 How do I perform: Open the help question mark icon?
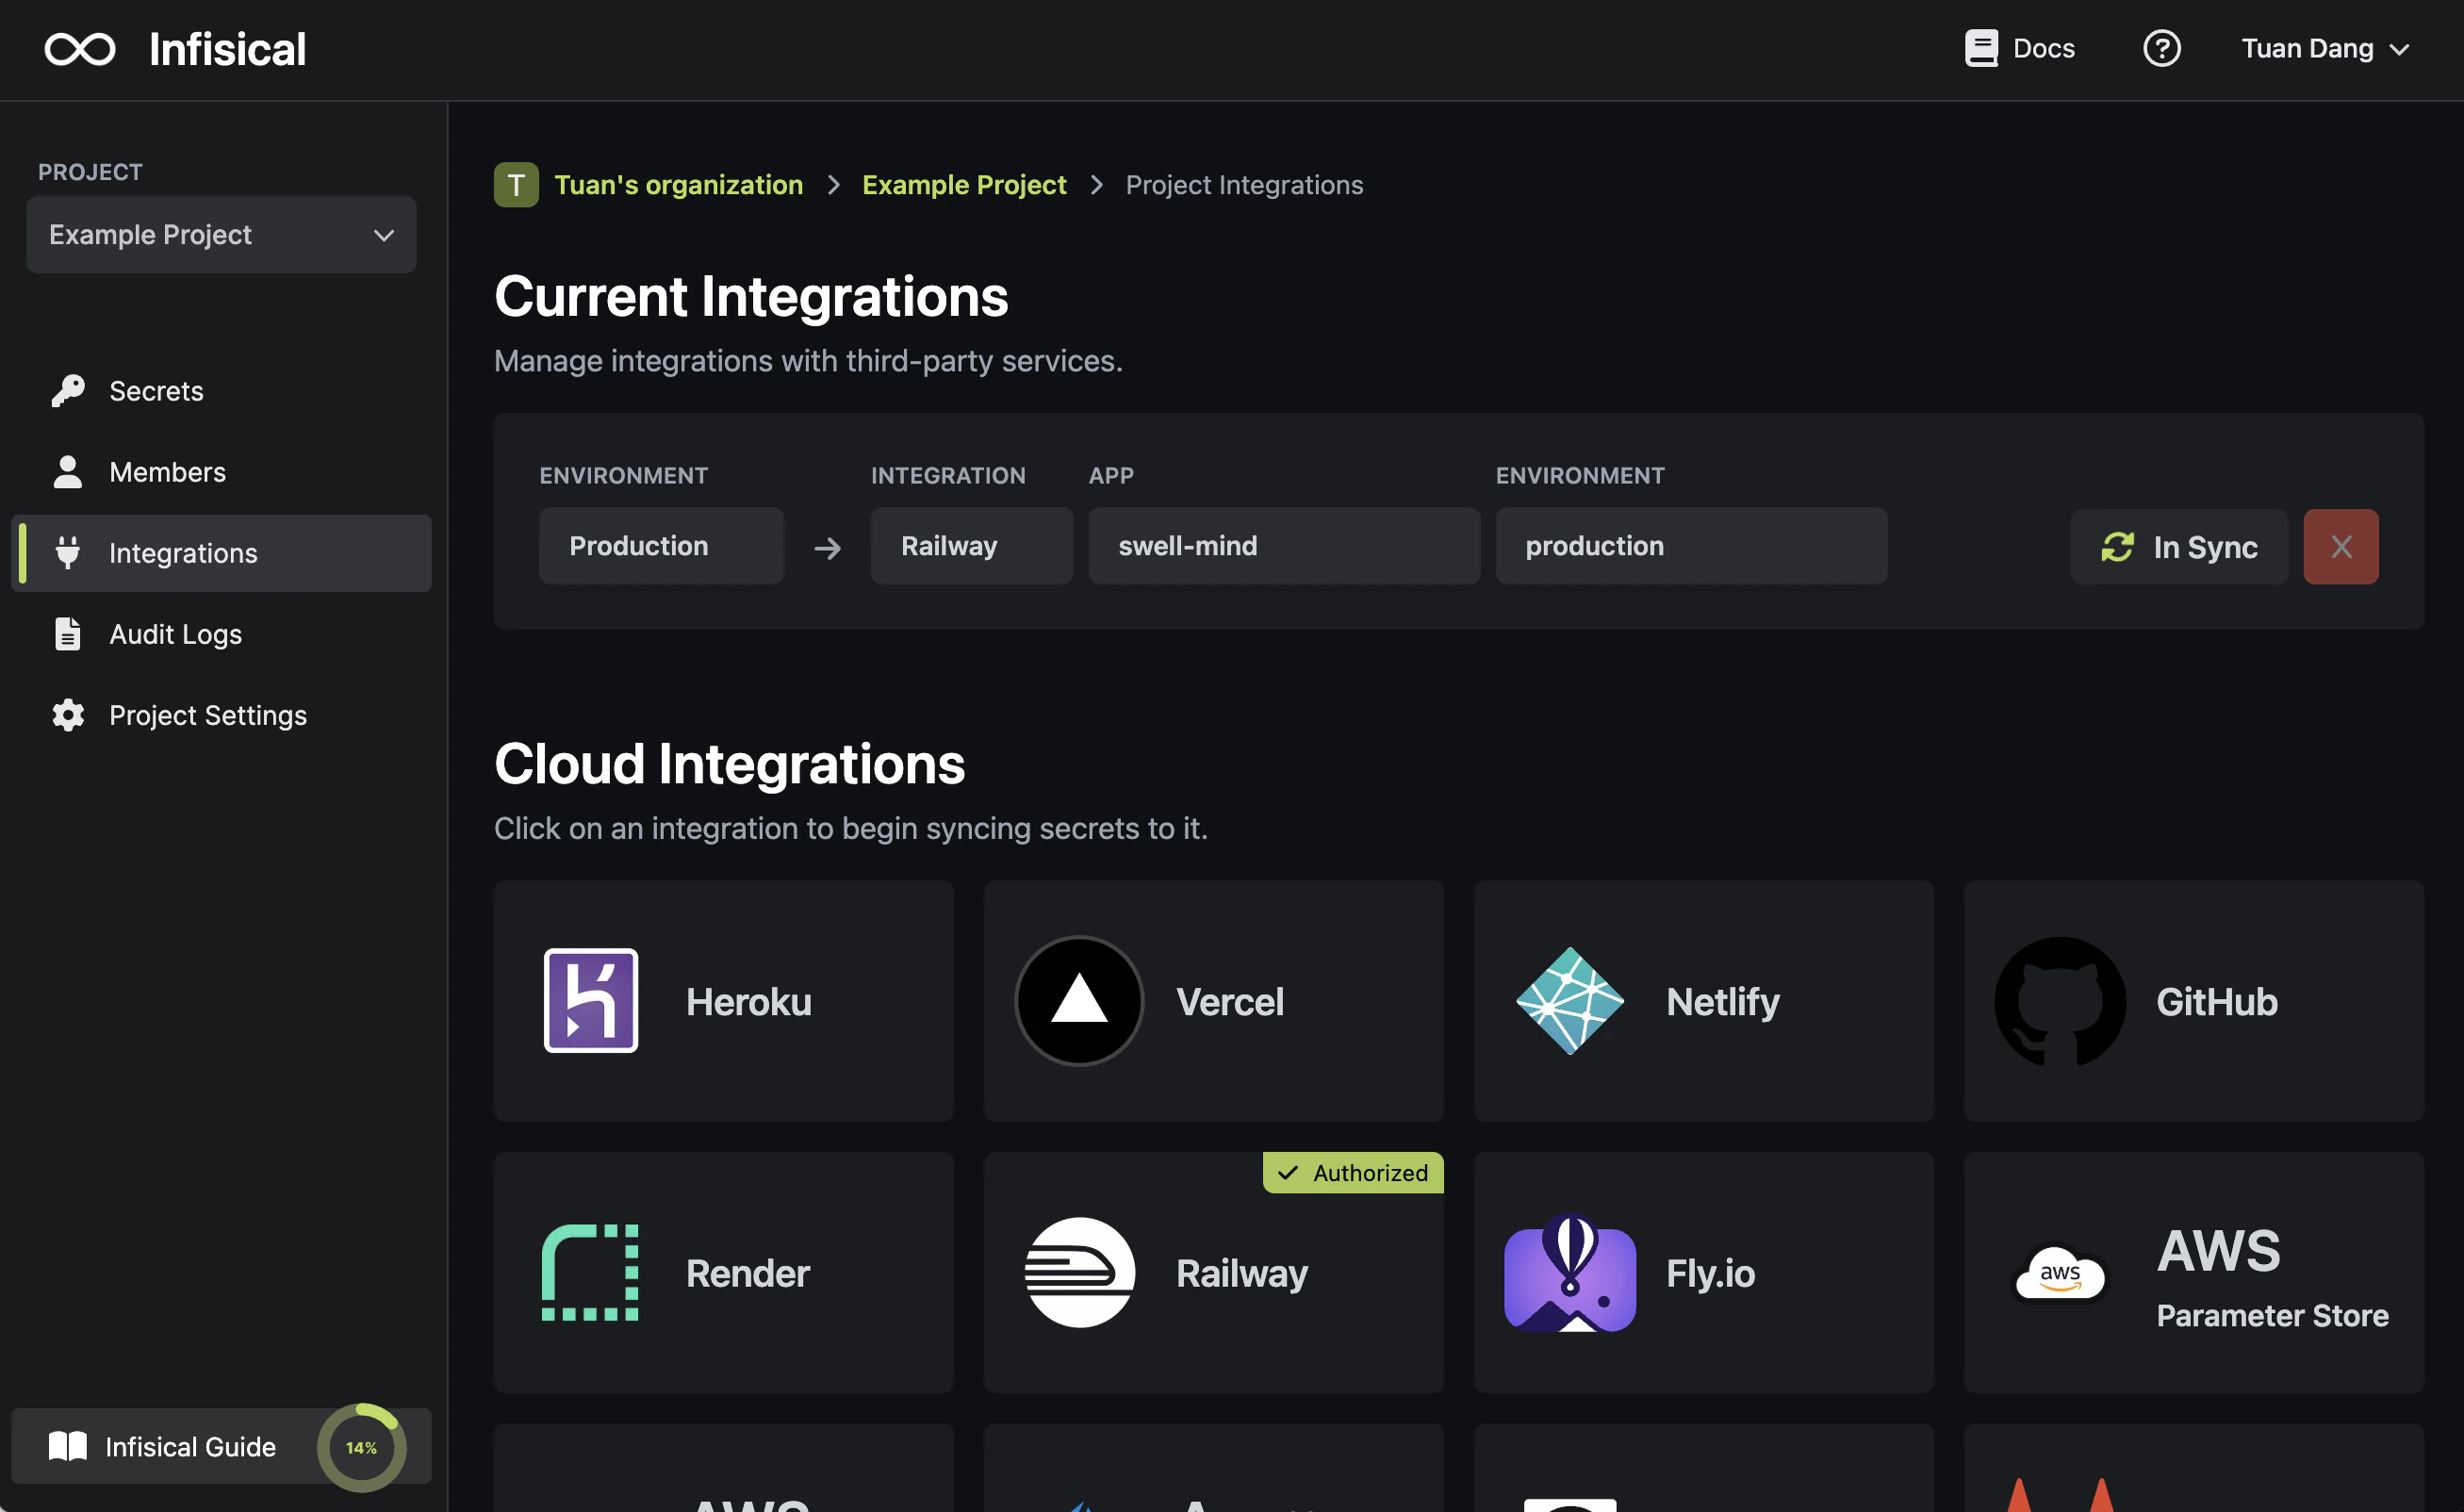[2161, 48]
